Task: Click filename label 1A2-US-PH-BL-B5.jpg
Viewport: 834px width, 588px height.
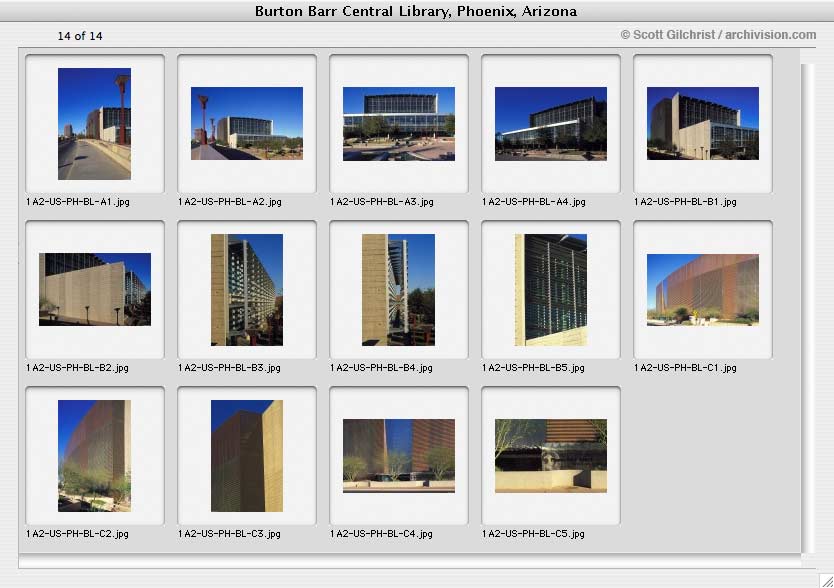Action: 533,368
